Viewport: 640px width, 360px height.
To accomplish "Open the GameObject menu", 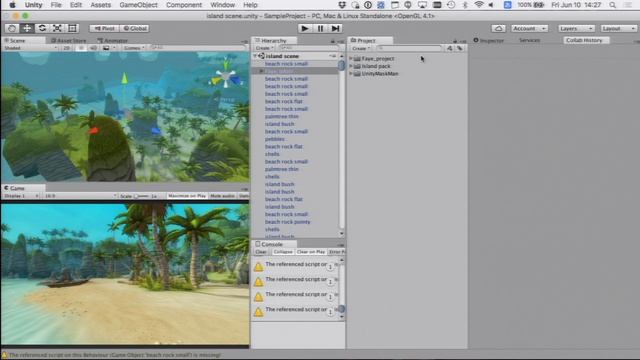I will coord(138,5).
